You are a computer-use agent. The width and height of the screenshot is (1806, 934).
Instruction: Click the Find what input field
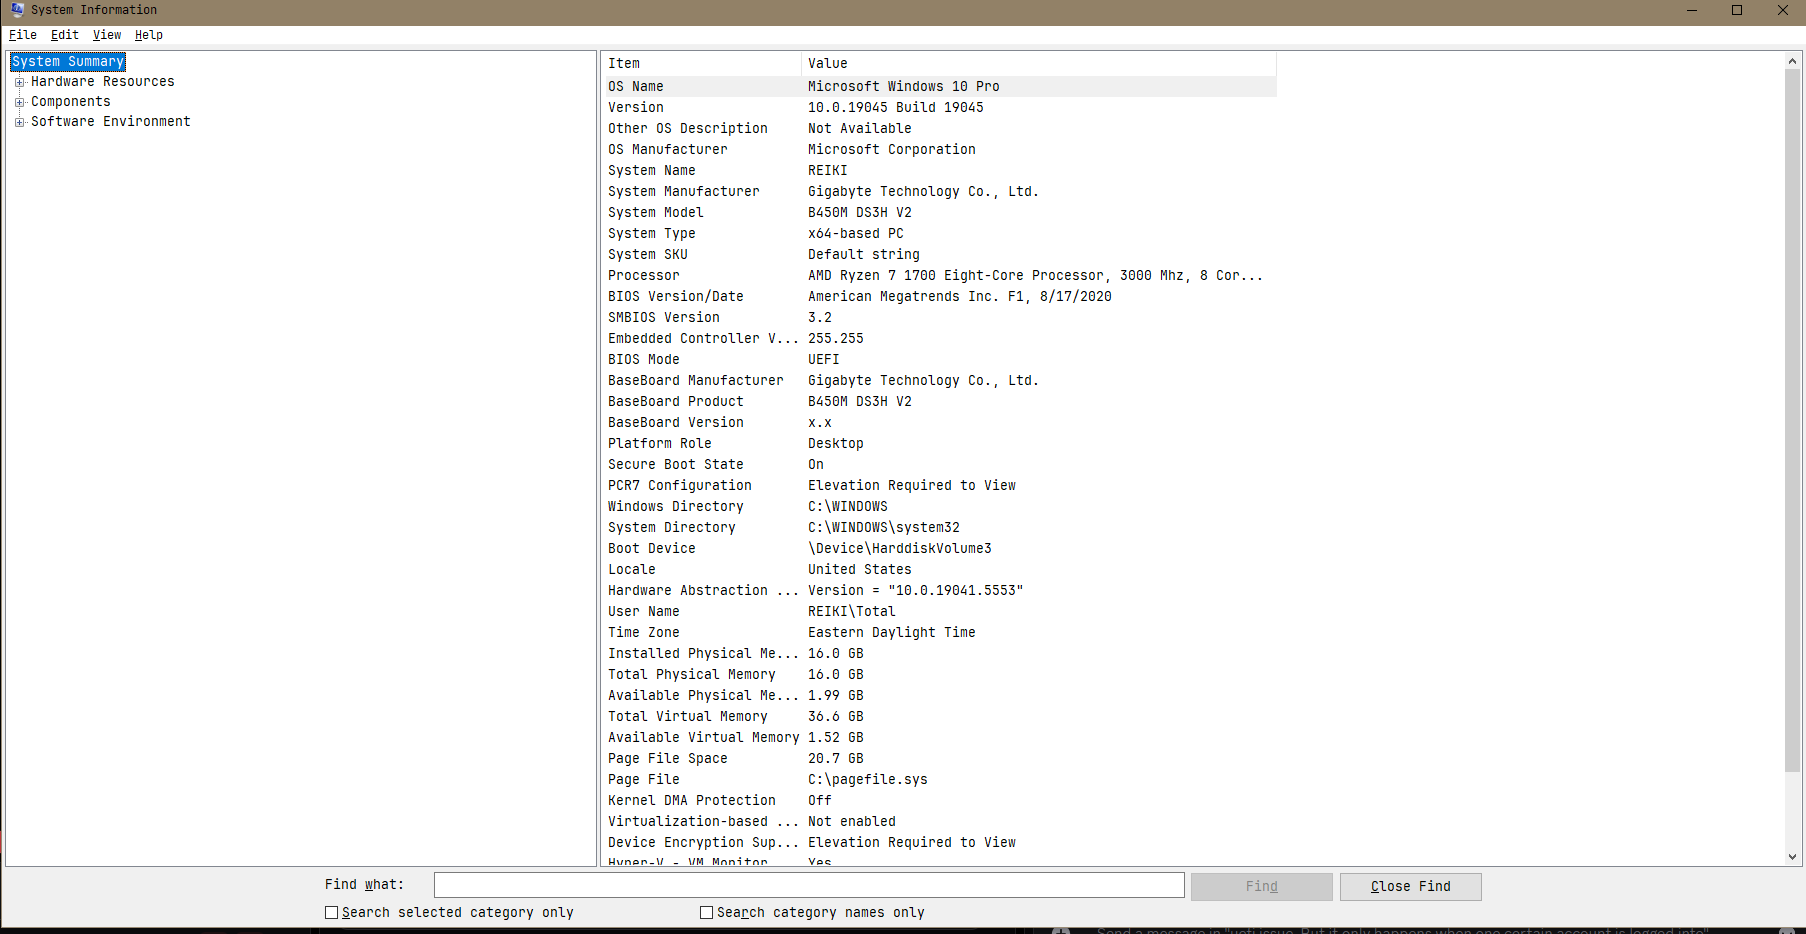point(809,886)
